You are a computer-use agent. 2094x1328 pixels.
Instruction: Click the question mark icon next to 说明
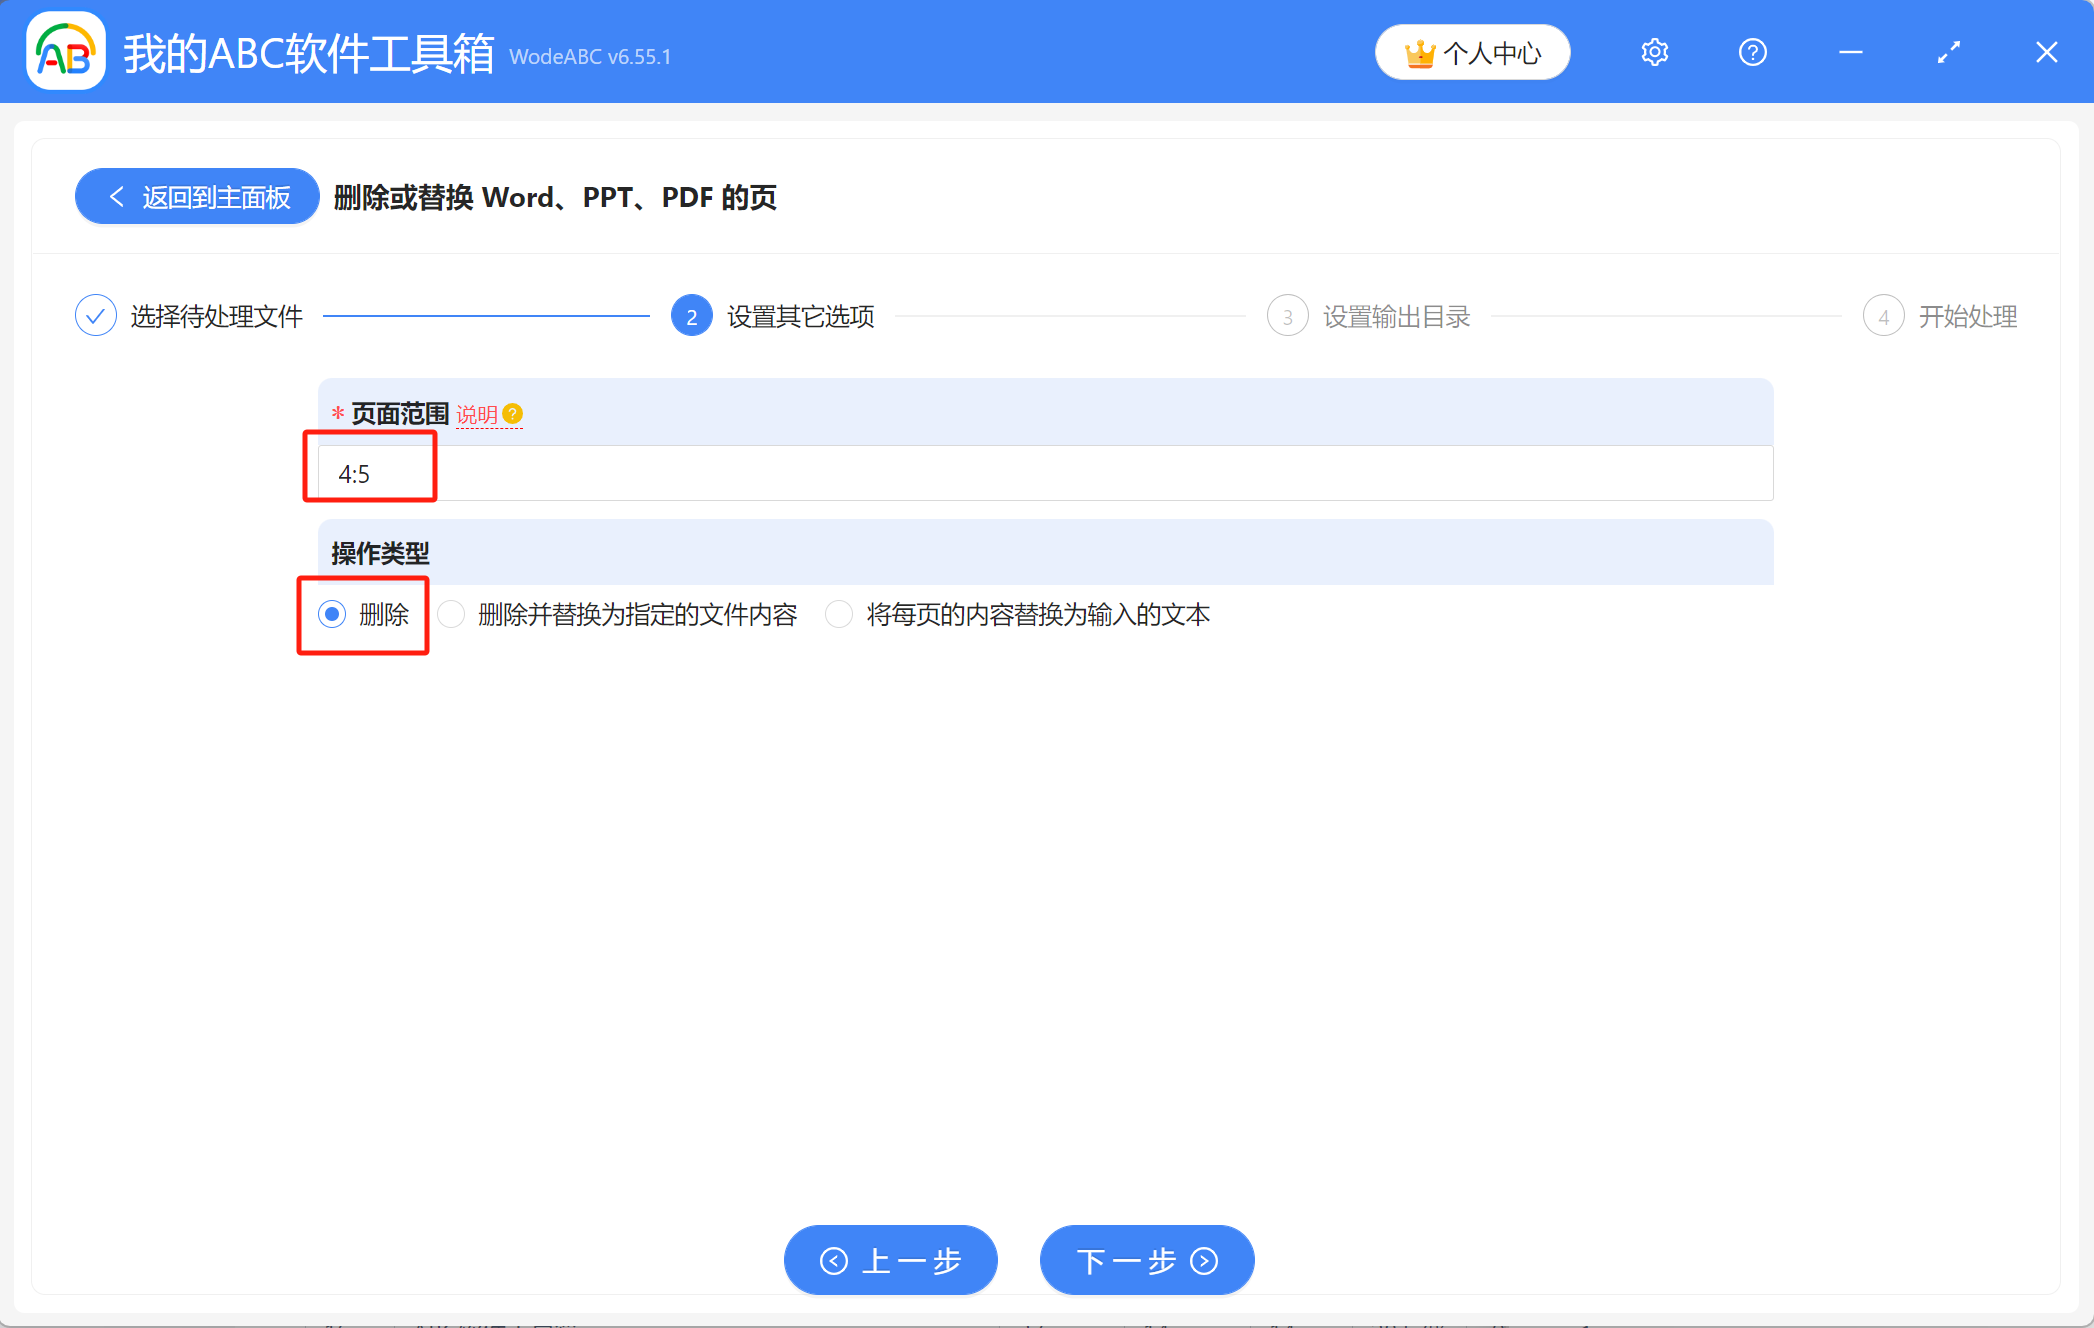point(512,412)
